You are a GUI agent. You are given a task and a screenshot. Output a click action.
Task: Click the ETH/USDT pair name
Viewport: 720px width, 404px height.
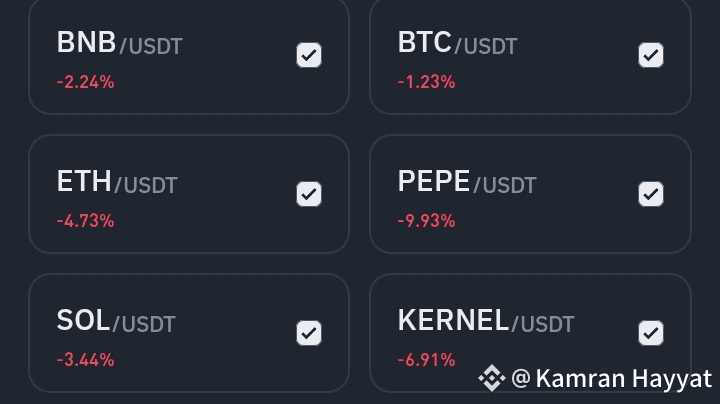(117, 182)
